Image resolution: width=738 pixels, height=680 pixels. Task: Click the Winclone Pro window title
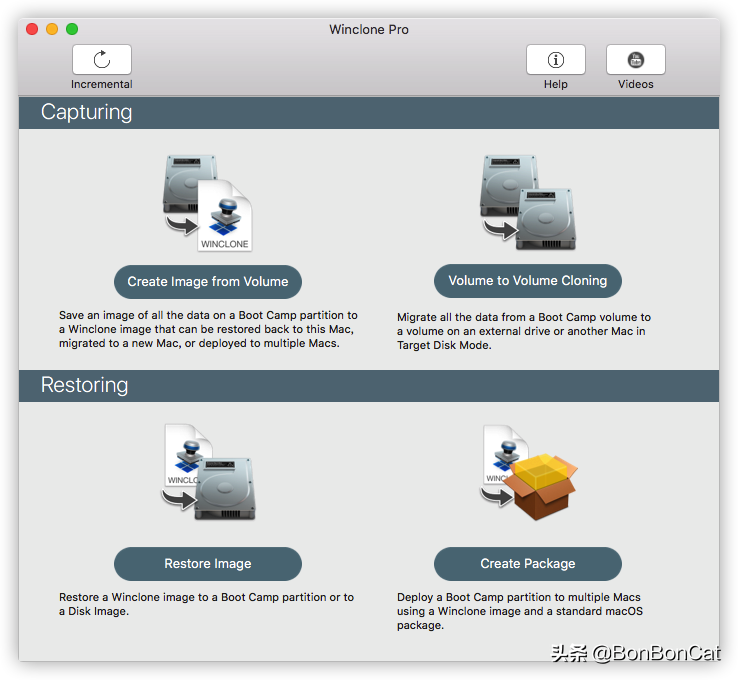click(369, 30)
